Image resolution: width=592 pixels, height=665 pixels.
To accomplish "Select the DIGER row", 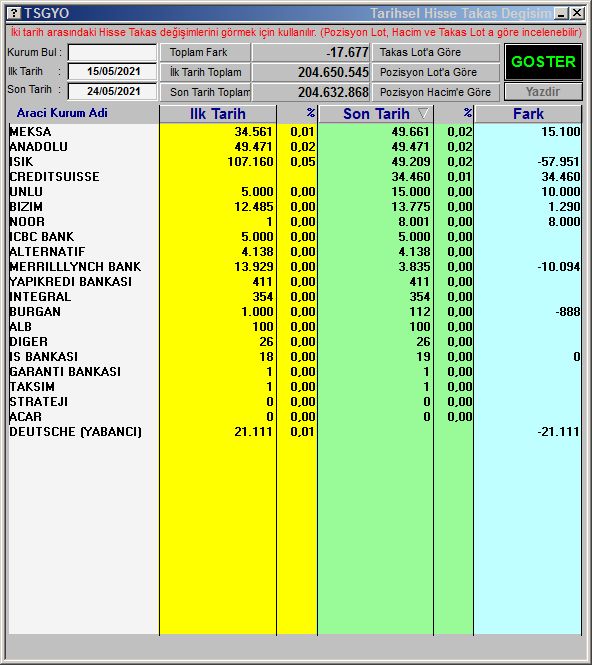I will click(295, 342).
